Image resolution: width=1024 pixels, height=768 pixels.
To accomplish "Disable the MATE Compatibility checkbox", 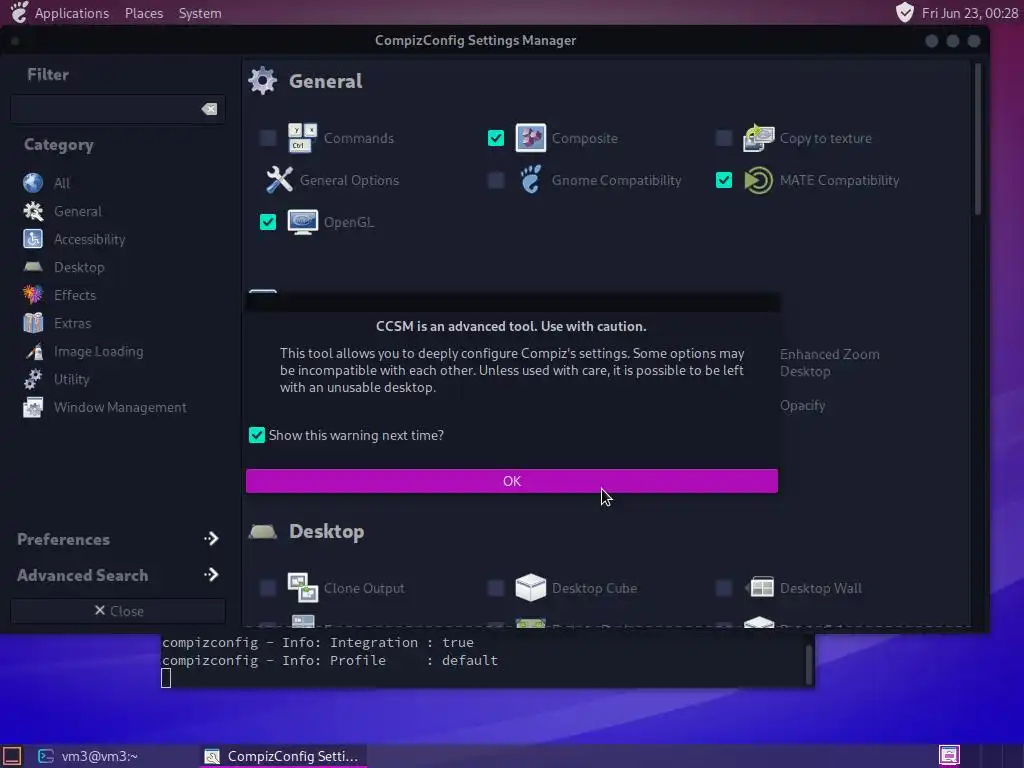I will tap(724, 180).
